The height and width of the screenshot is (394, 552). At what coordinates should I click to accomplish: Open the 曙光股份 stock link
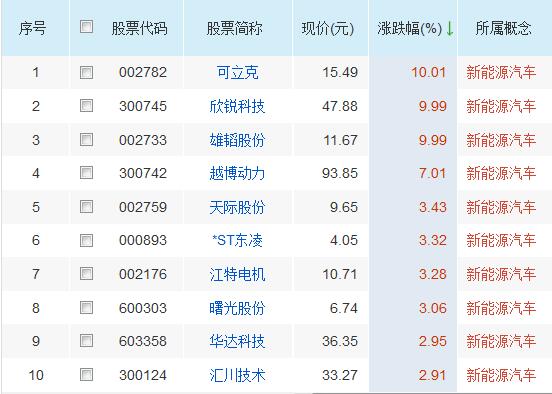tap(237, 308)
